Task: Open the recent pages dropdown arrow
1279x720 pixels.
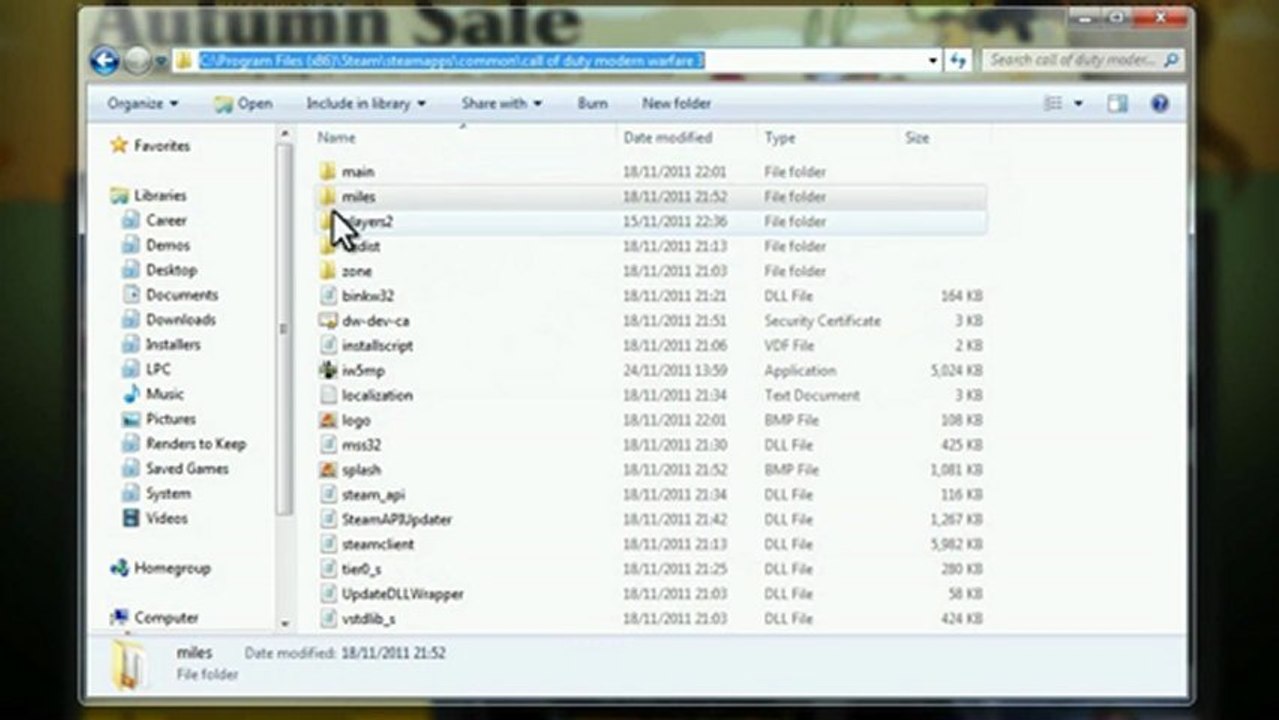Action: (x=162, y=62)
